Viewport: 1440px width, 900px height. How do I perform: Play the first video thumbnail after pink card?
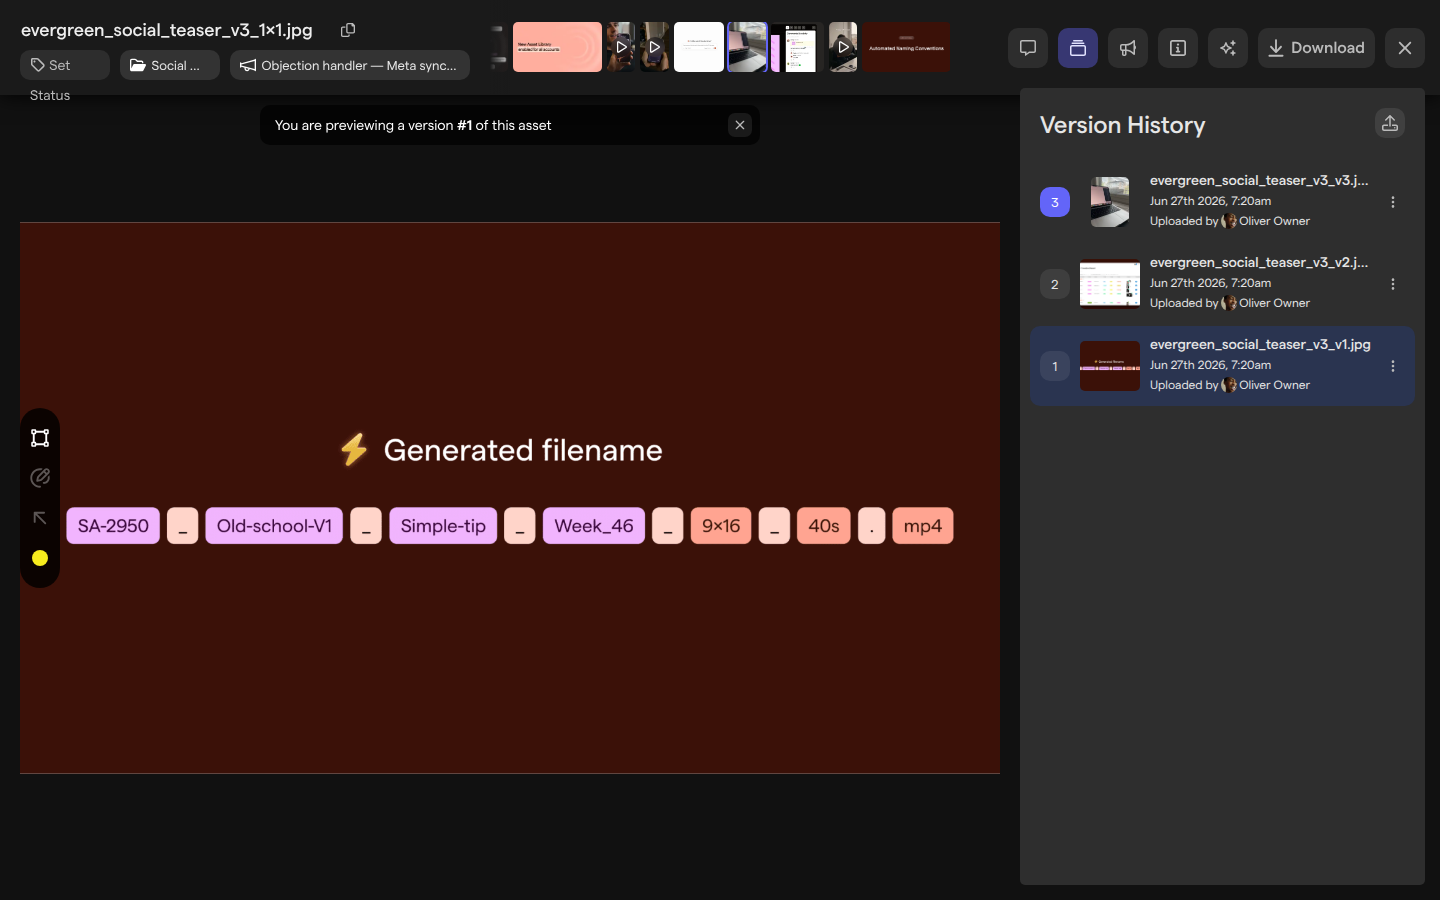pyautogui.click(x=621, y=47)
